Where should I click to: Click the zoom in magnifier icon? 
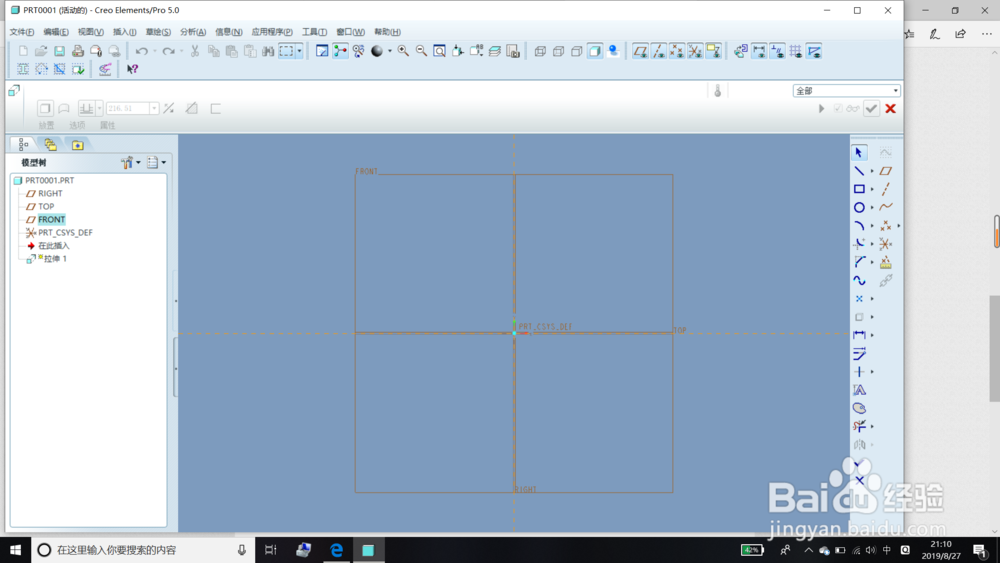[403, 51]
